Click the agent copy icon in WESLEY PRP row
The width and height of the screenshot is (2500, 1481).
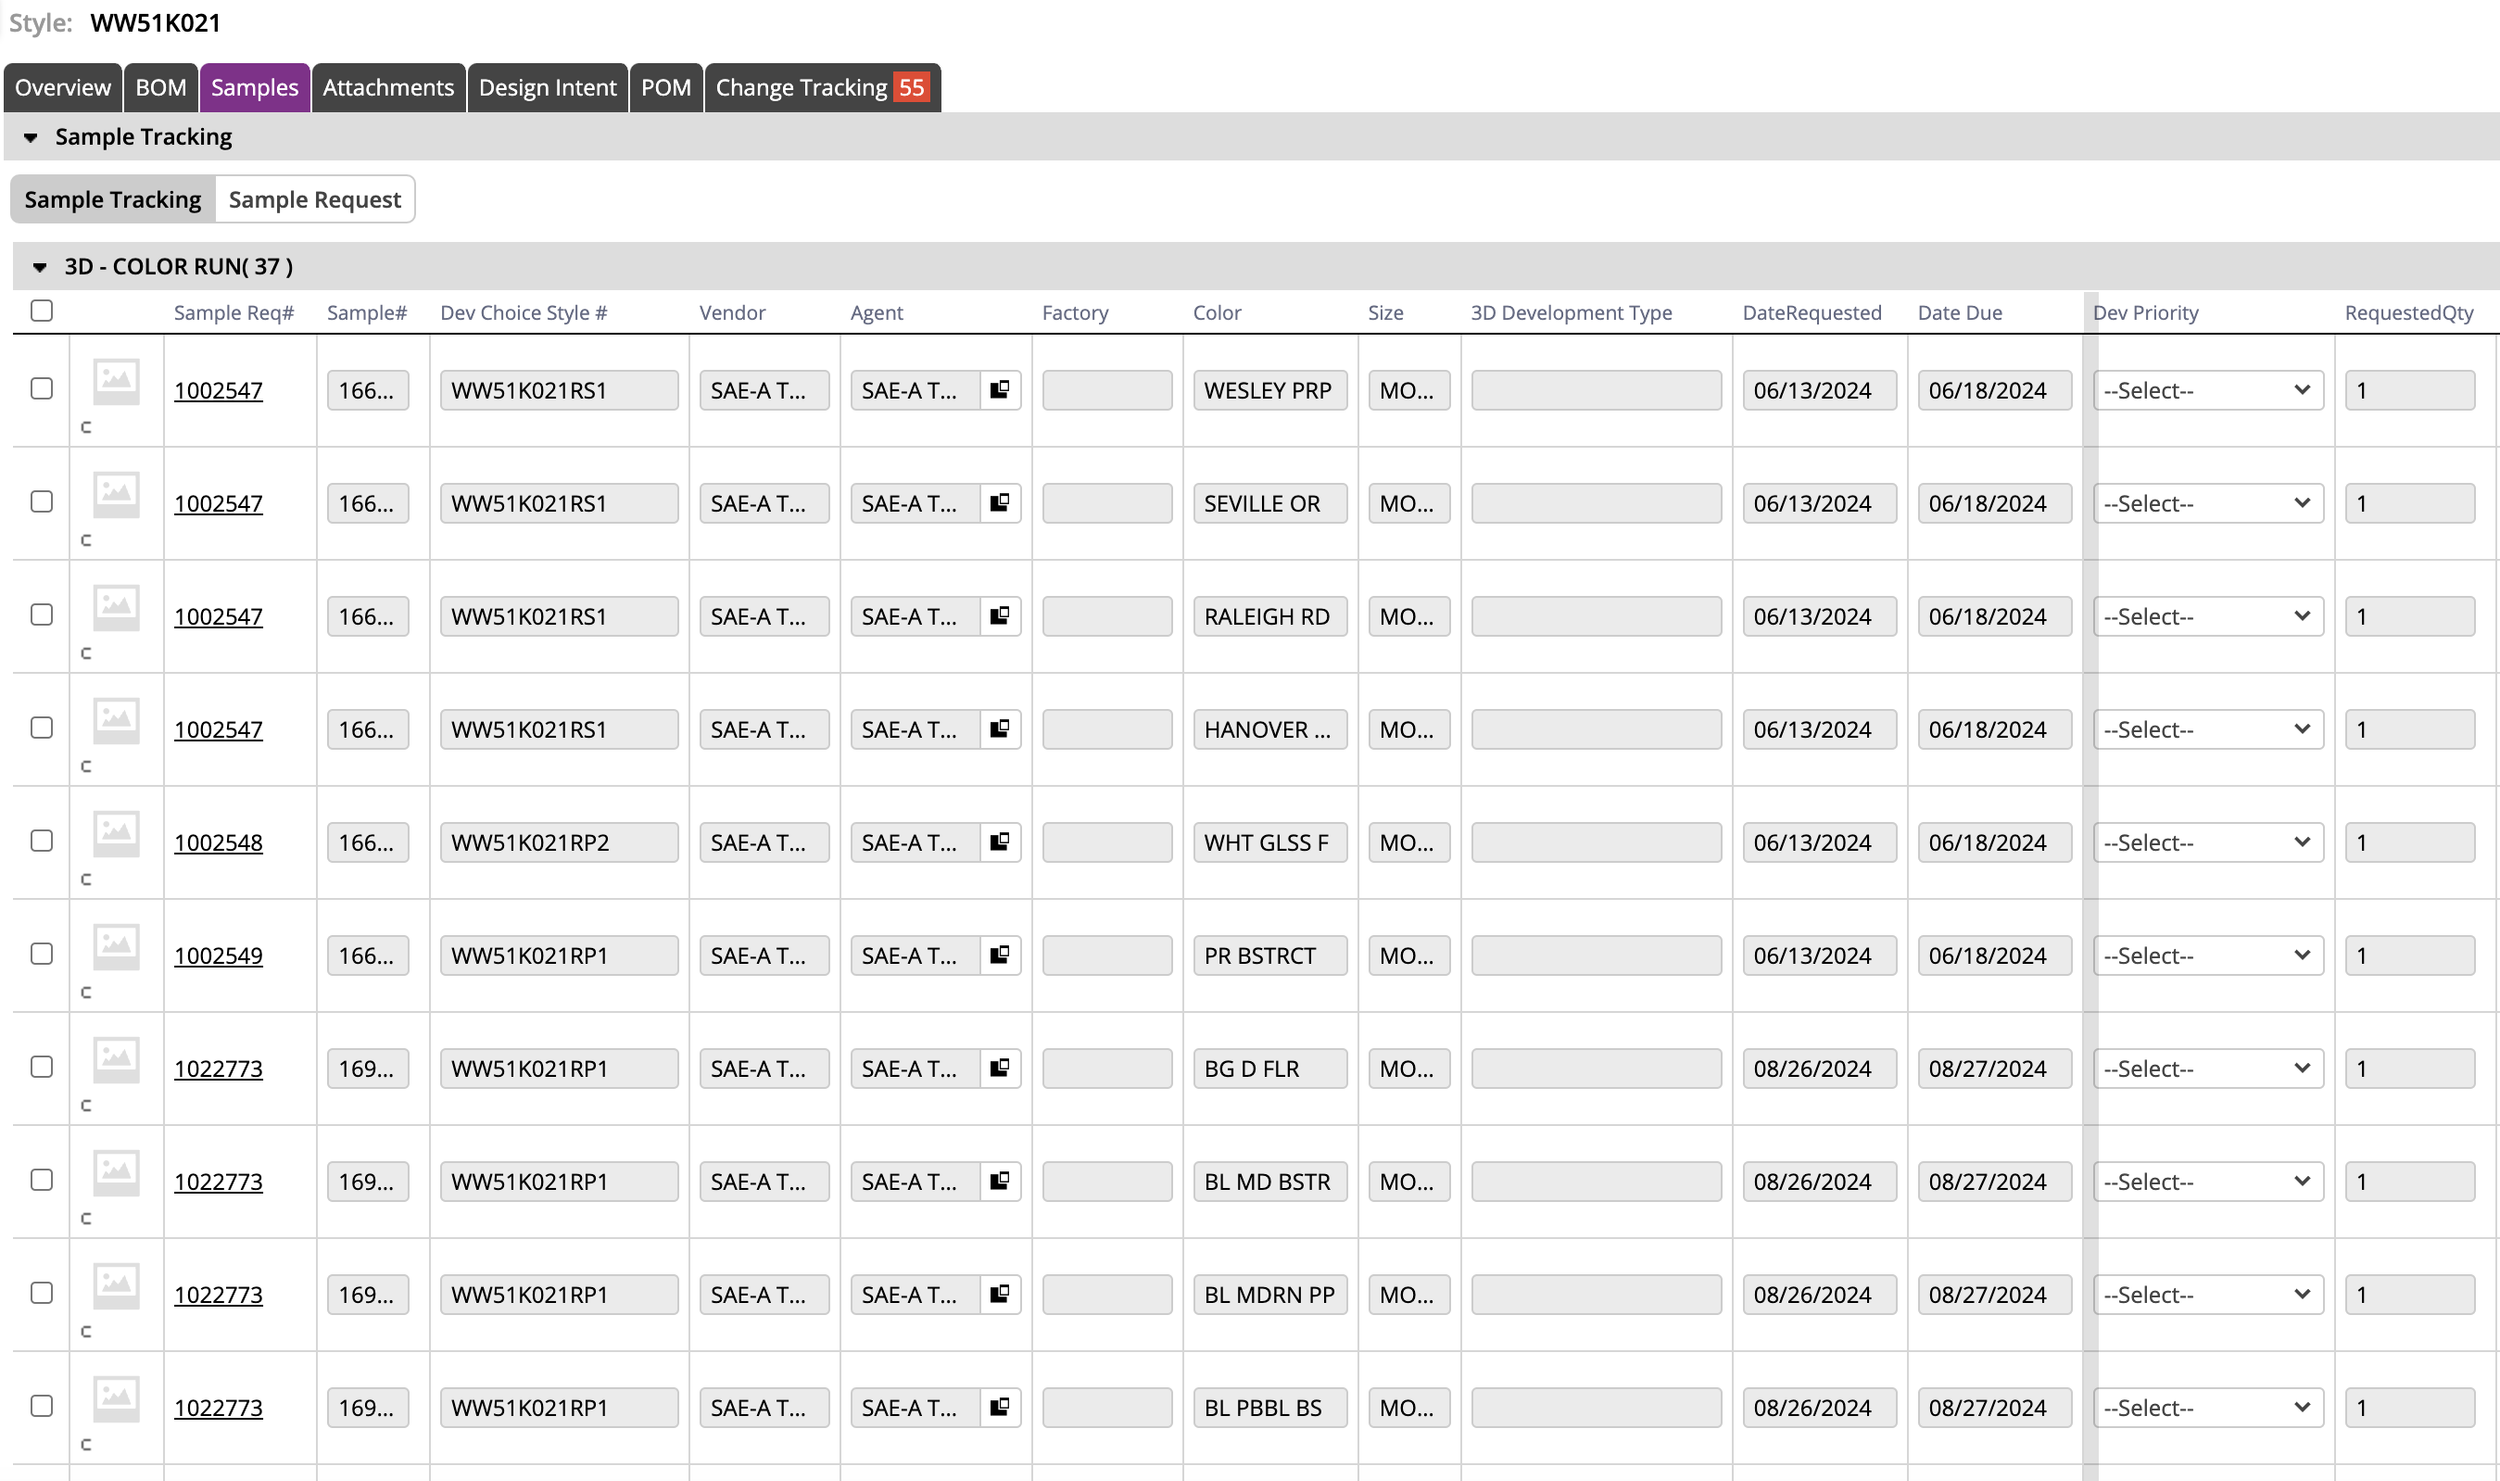(x=999, y=390)
